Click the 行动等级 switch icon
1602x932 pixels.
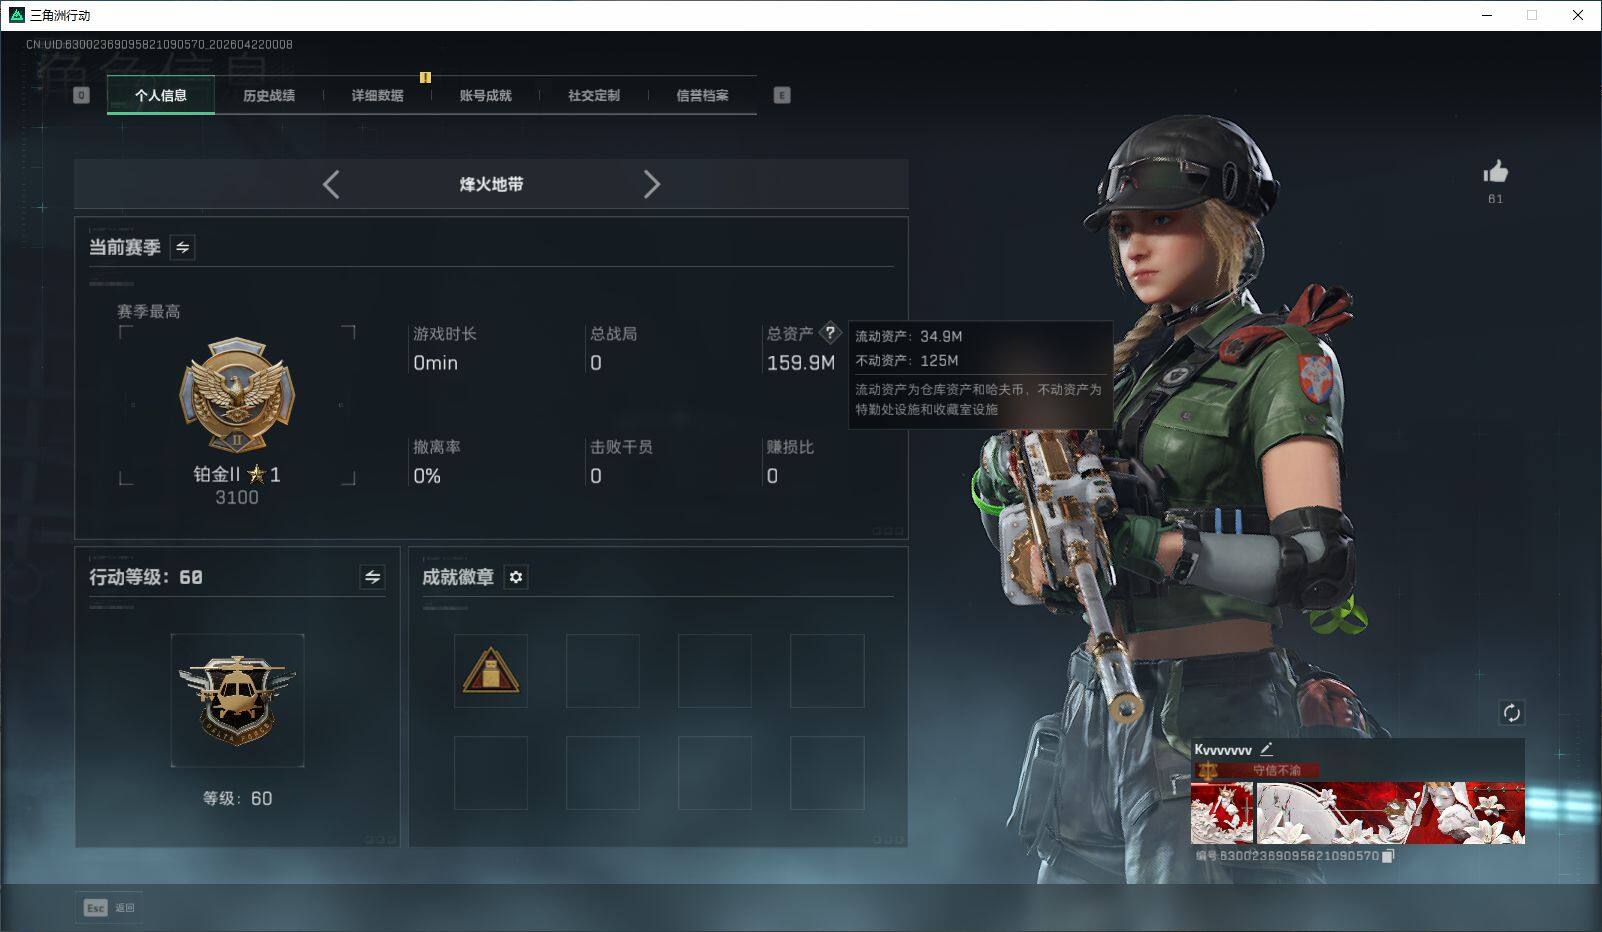click(371, 577)
